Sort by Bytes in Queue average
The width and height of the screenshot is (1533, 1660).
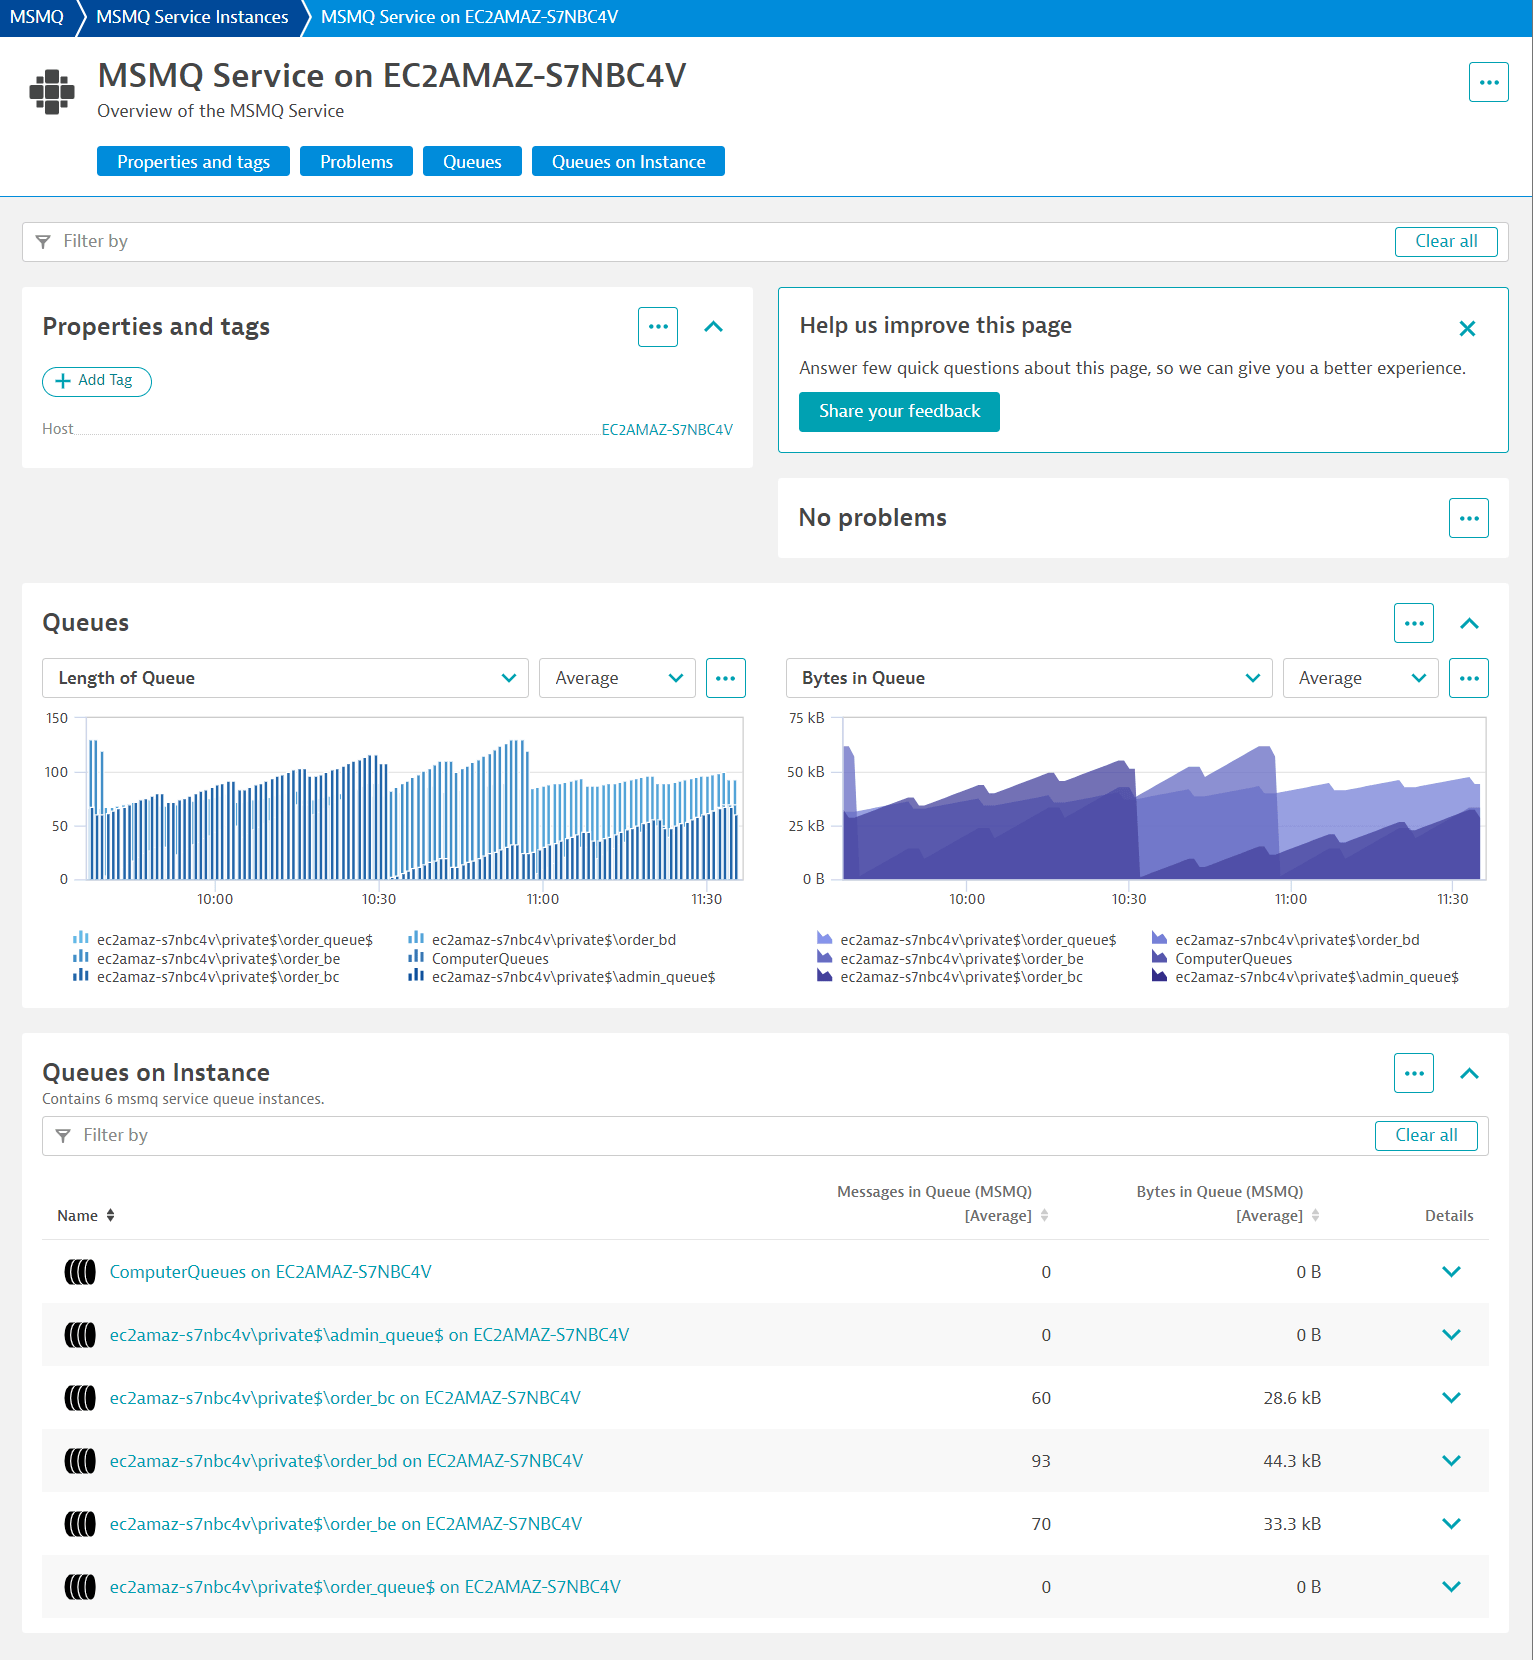(1227, 1203)
